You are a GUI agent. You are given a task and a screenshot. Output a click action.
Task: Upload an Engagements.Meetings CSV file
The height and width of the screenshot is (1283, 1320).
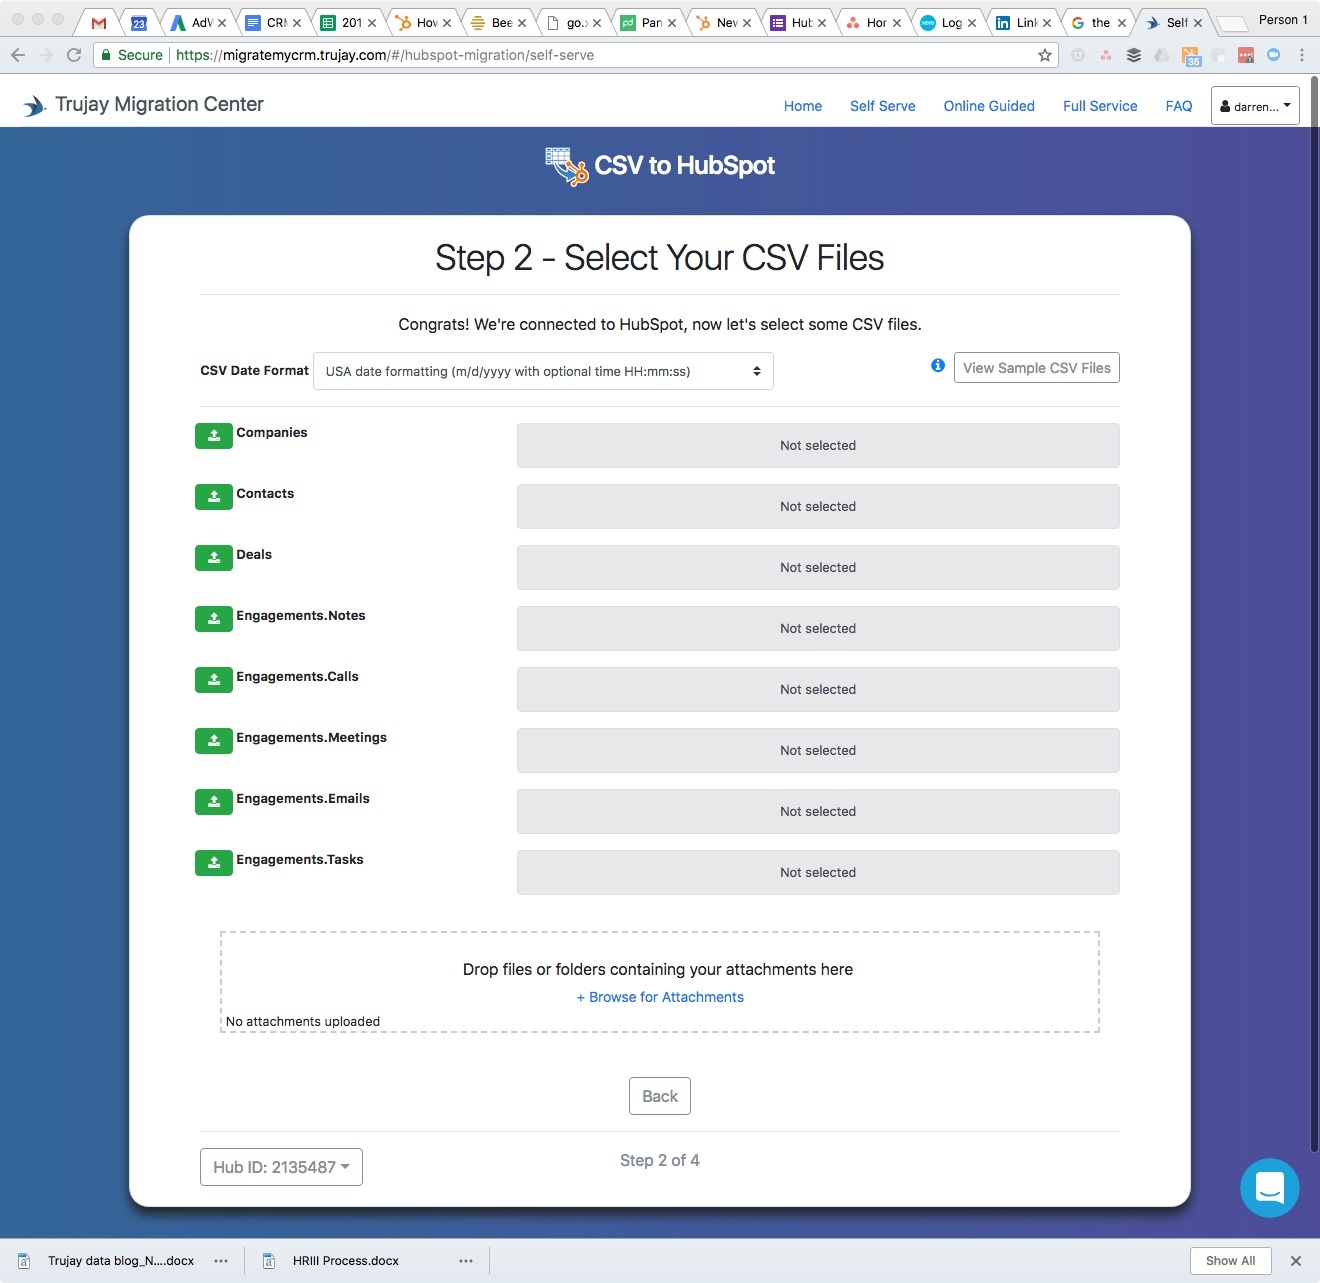(x=213, y=741)
